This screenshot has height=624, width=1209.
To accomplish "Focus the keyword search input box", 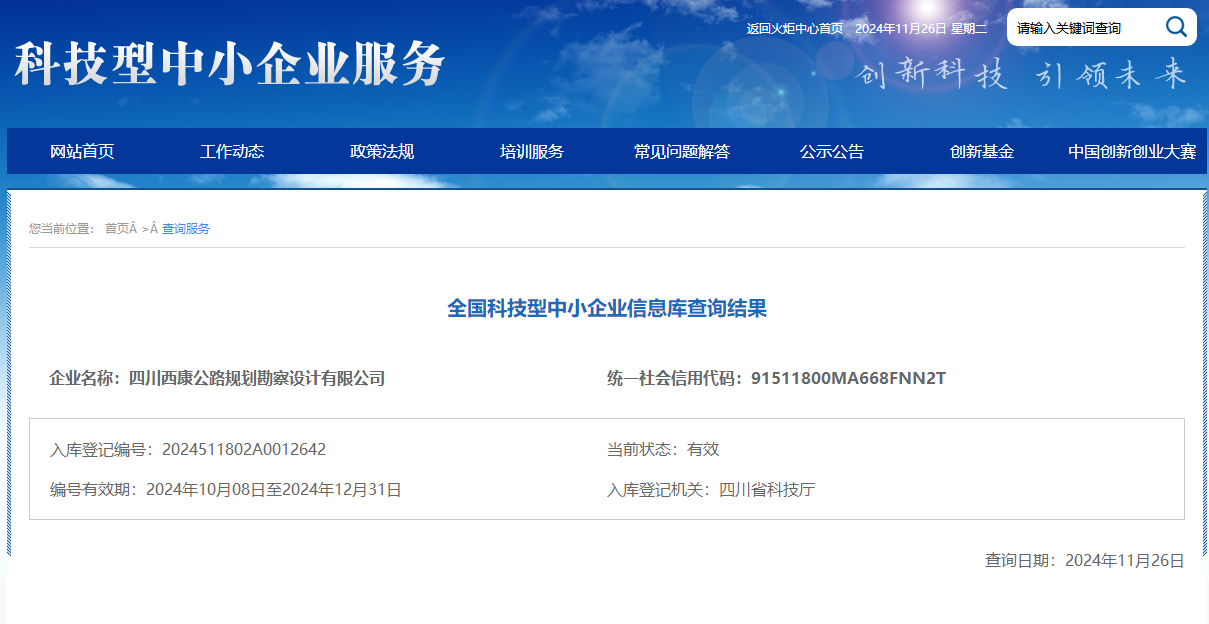I will (x=1082, y=28).
